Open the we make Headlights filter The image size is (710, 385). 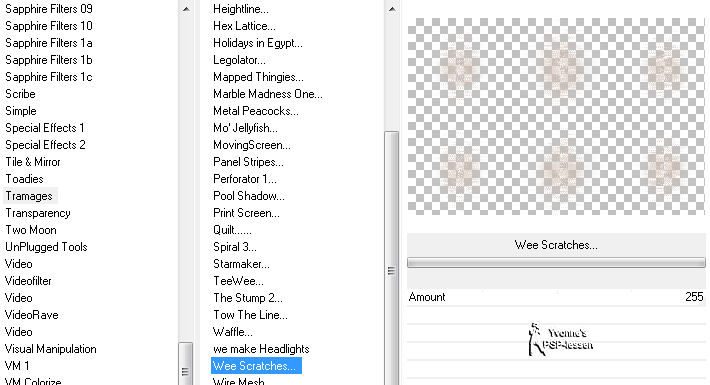point(261,349)
